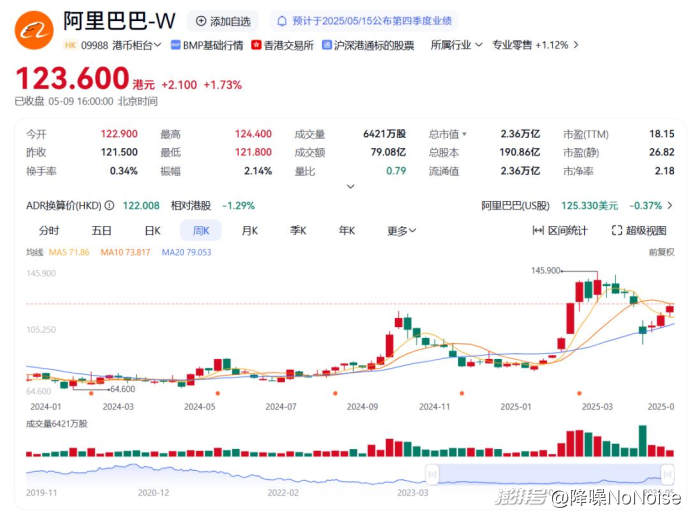The width and height of the screenshot is (690, 518).
Task: Click the tallest green volume bar
Action: coord(642,441)
